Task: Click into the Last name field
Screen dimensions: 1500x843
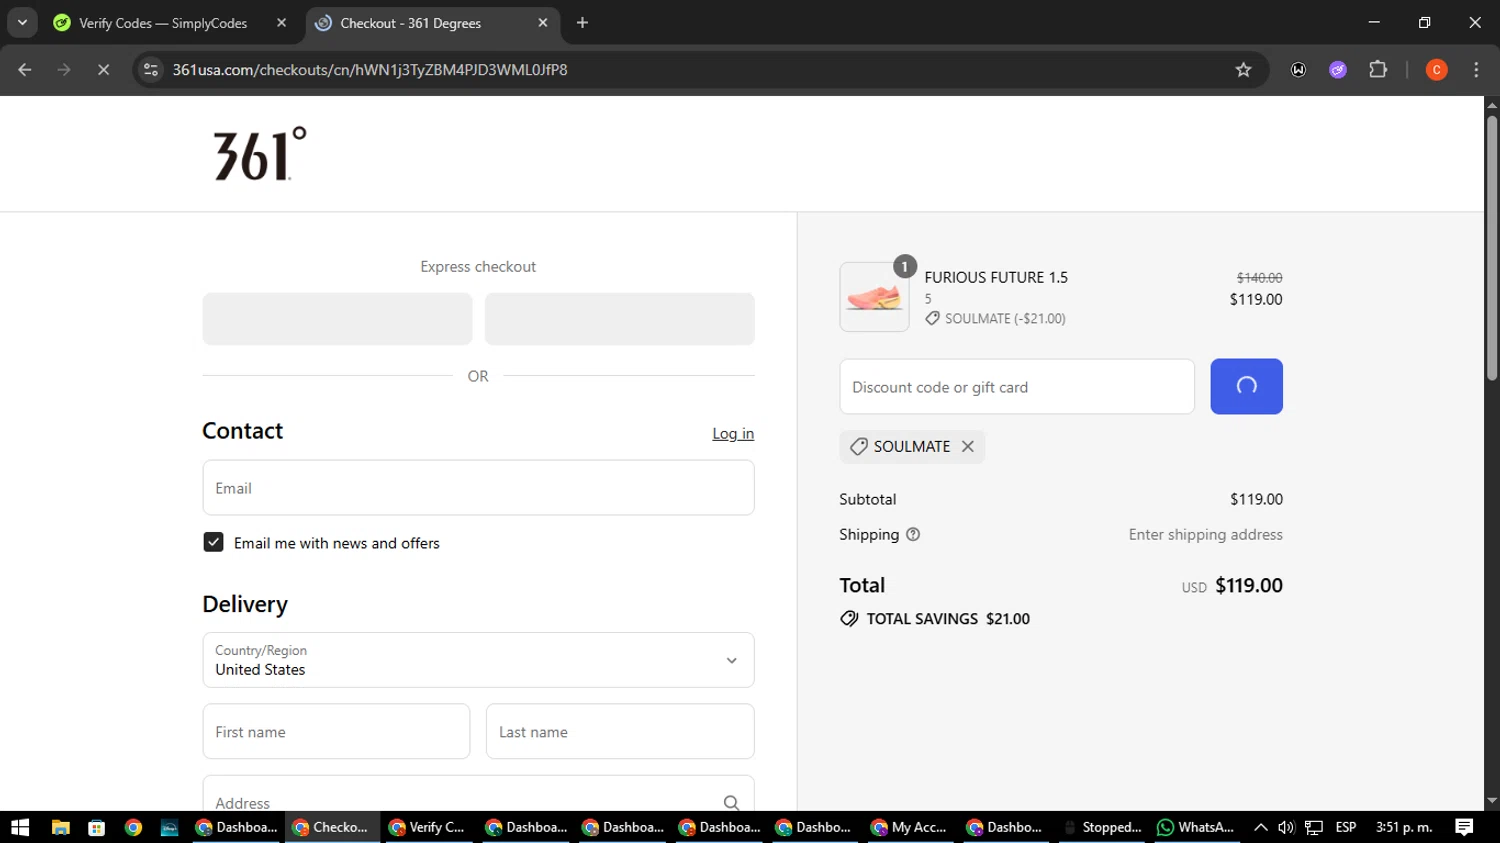Action: click(x=620, y=731)
